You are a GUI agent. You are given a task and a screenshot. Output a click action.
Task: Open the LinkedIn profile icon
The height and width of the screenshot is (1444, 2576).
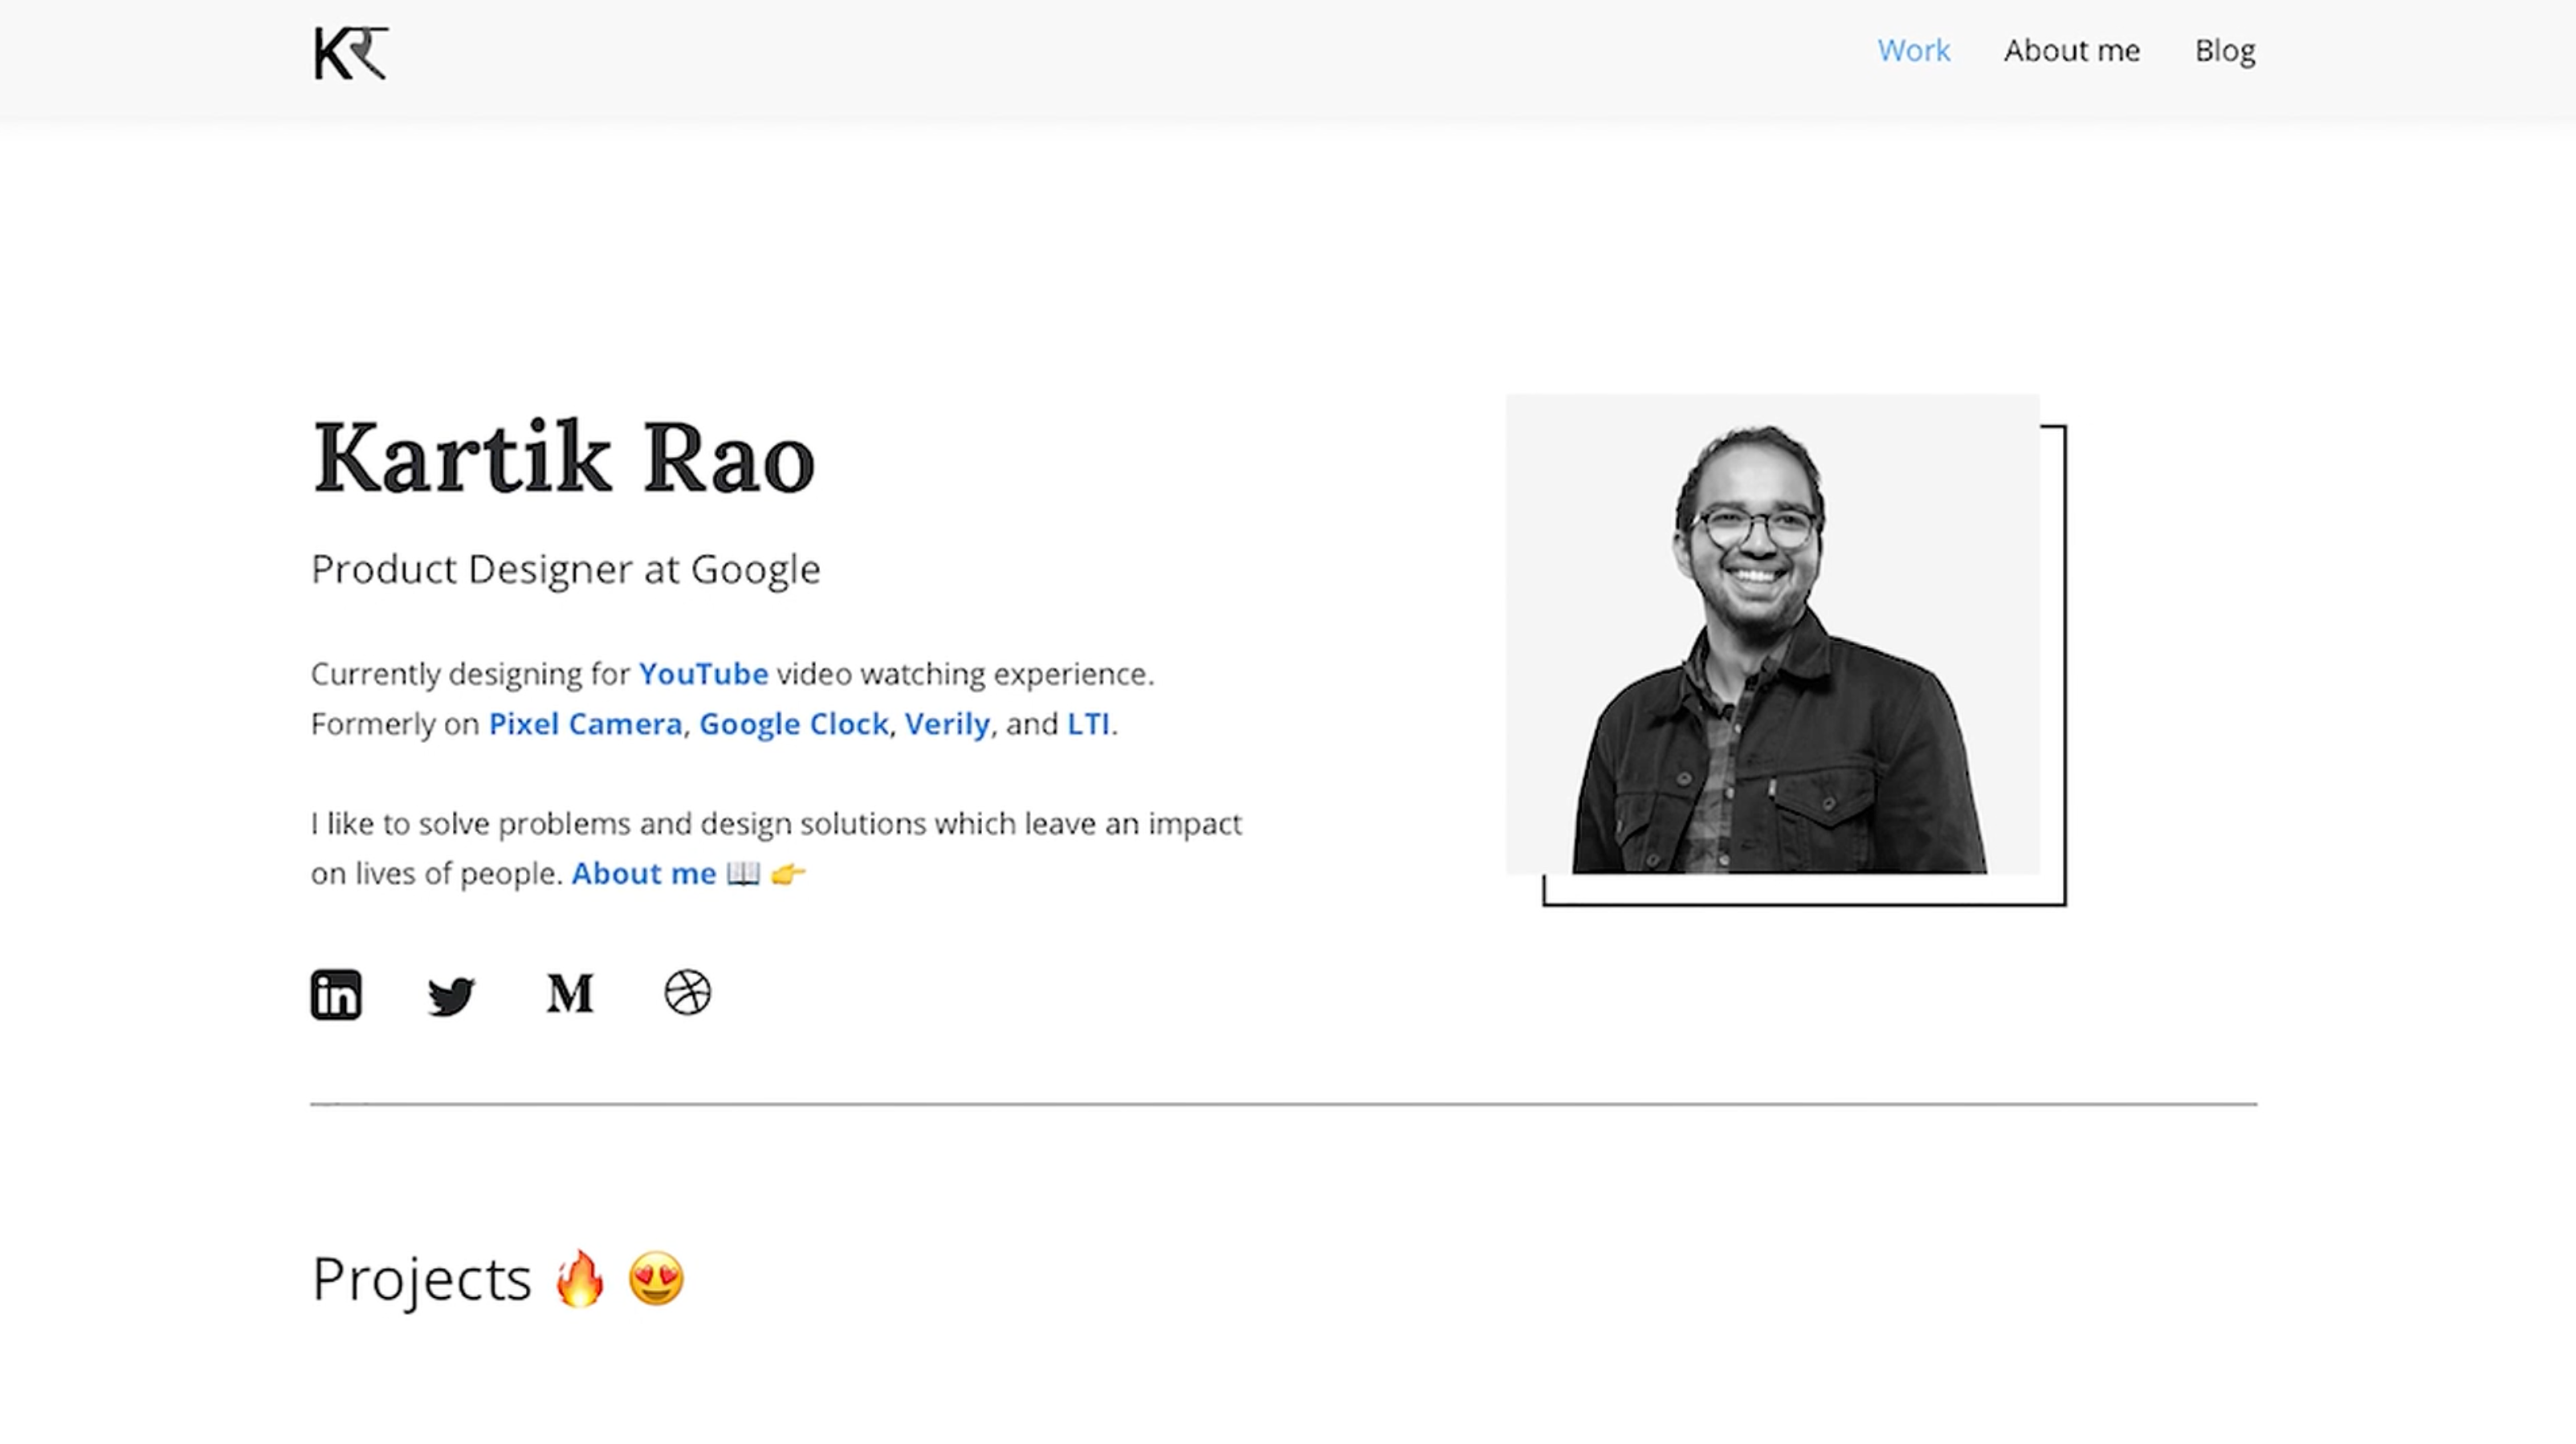pos(336,994)
